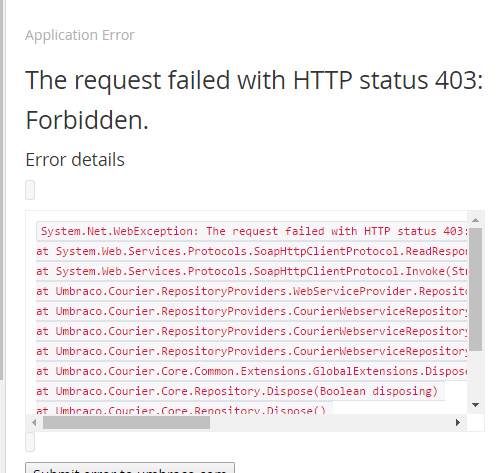Click the small empty box above the stack trace
This screenshot has height=473, width=500.
tap(30, 190)
